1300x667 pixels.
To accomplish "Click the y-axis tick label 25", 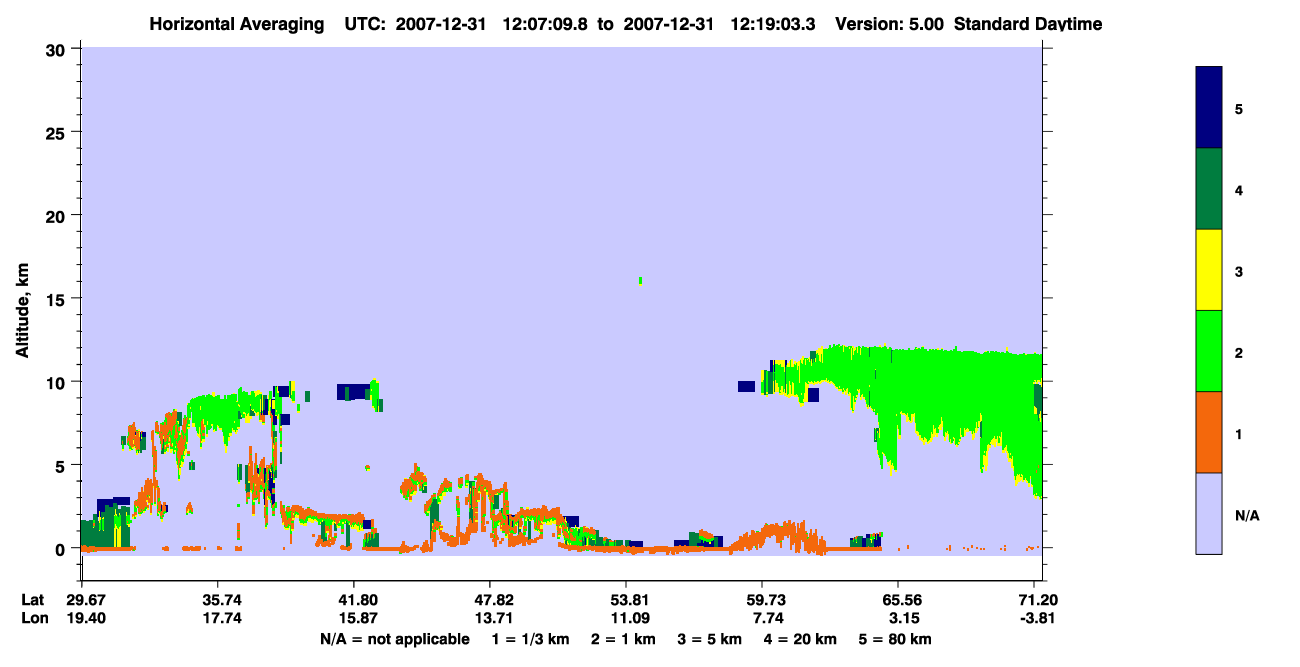I will (x=58, y=132).
